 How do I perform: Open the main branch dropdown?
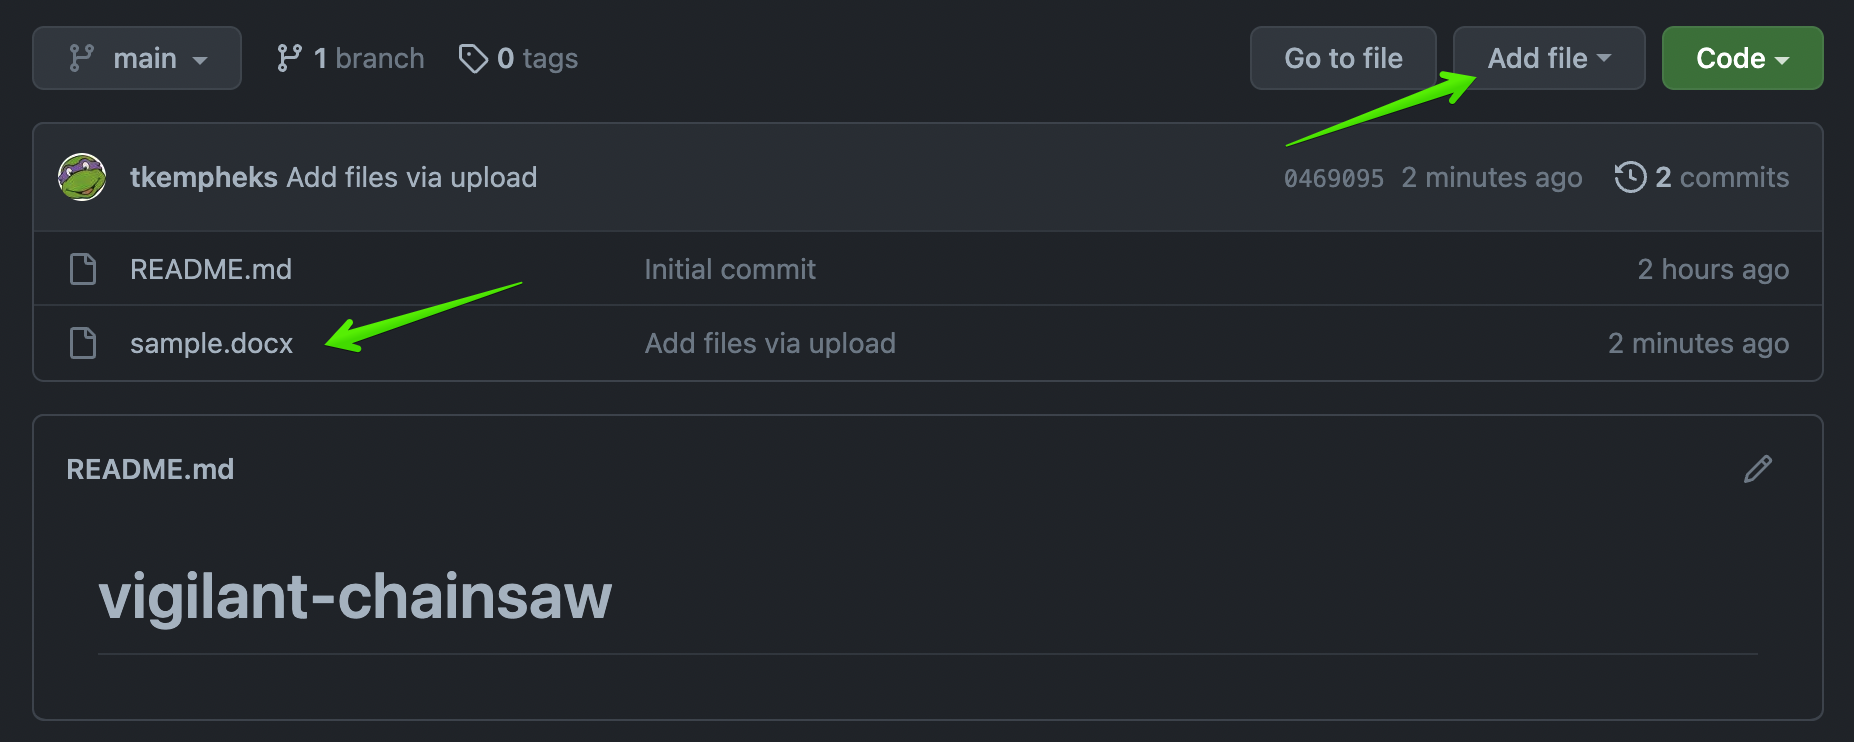point(137,58)
